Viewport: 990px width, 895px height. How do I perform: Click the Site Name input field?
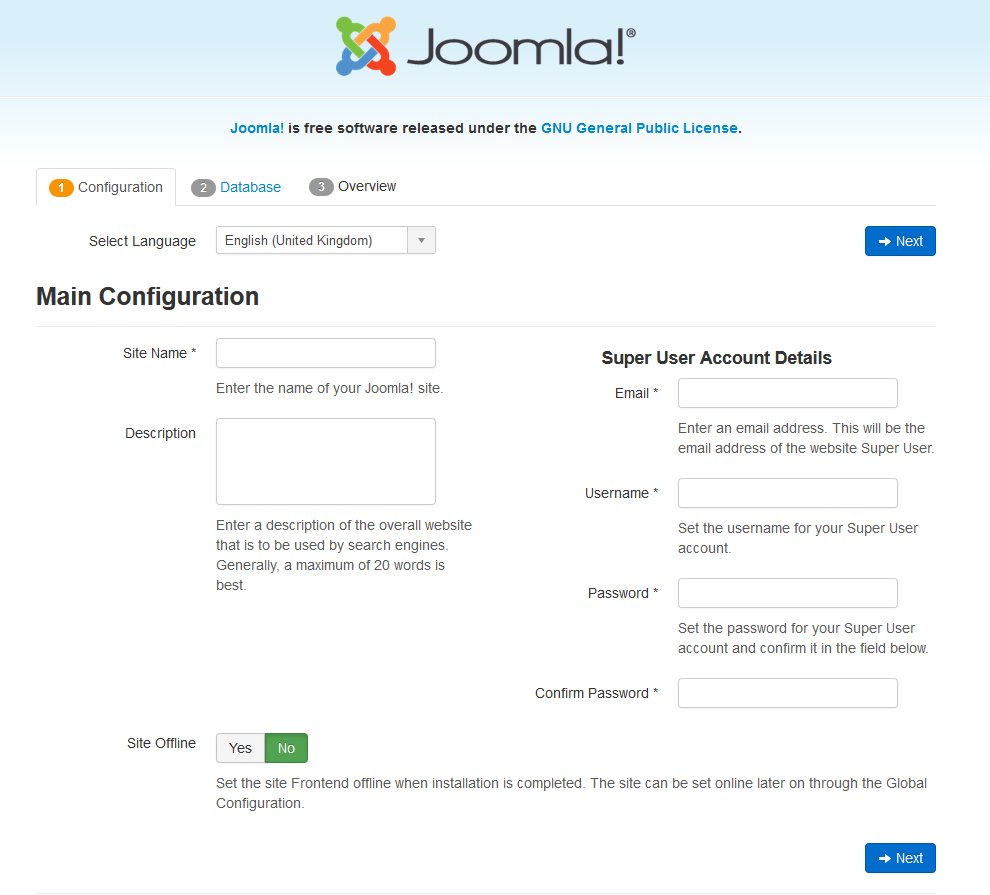tap(325, 352)
